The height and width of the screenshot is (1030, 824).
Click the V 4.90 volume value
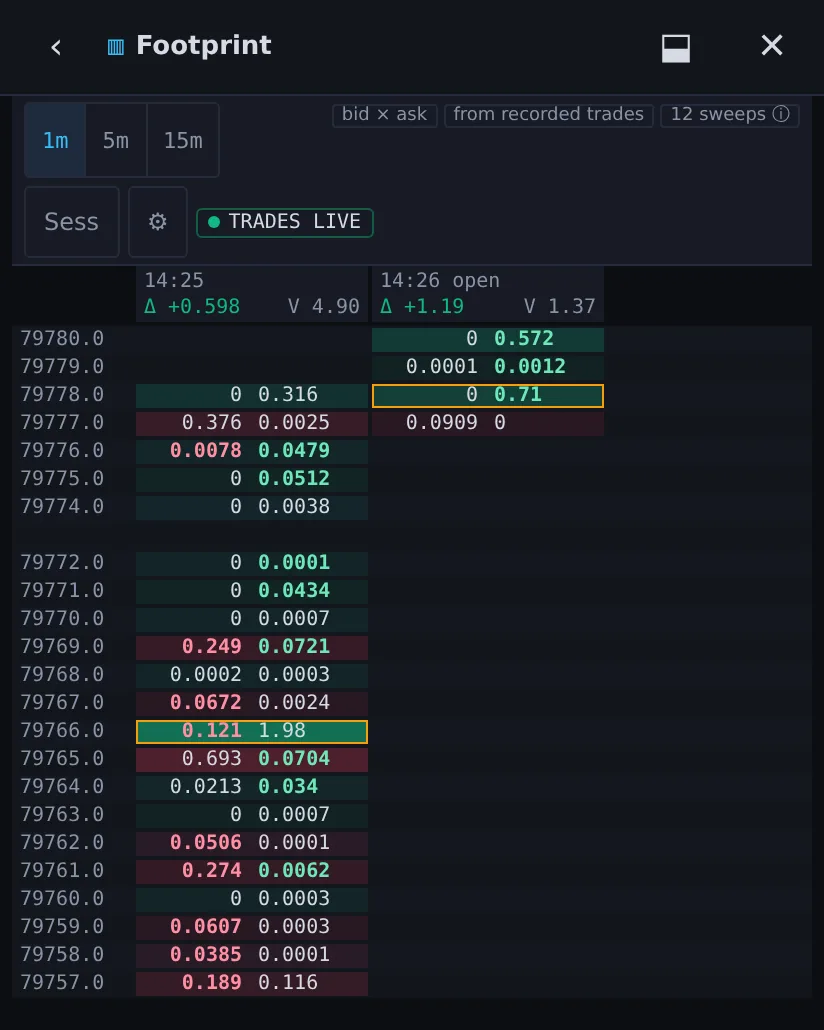tap(324, 307)
